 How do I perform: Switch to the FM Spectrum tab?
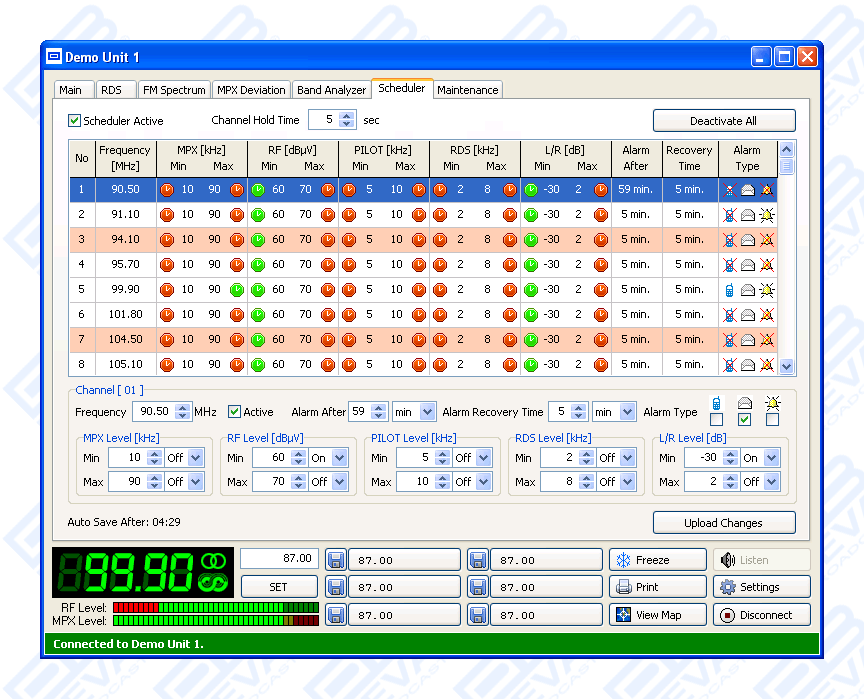pos(174,90)
